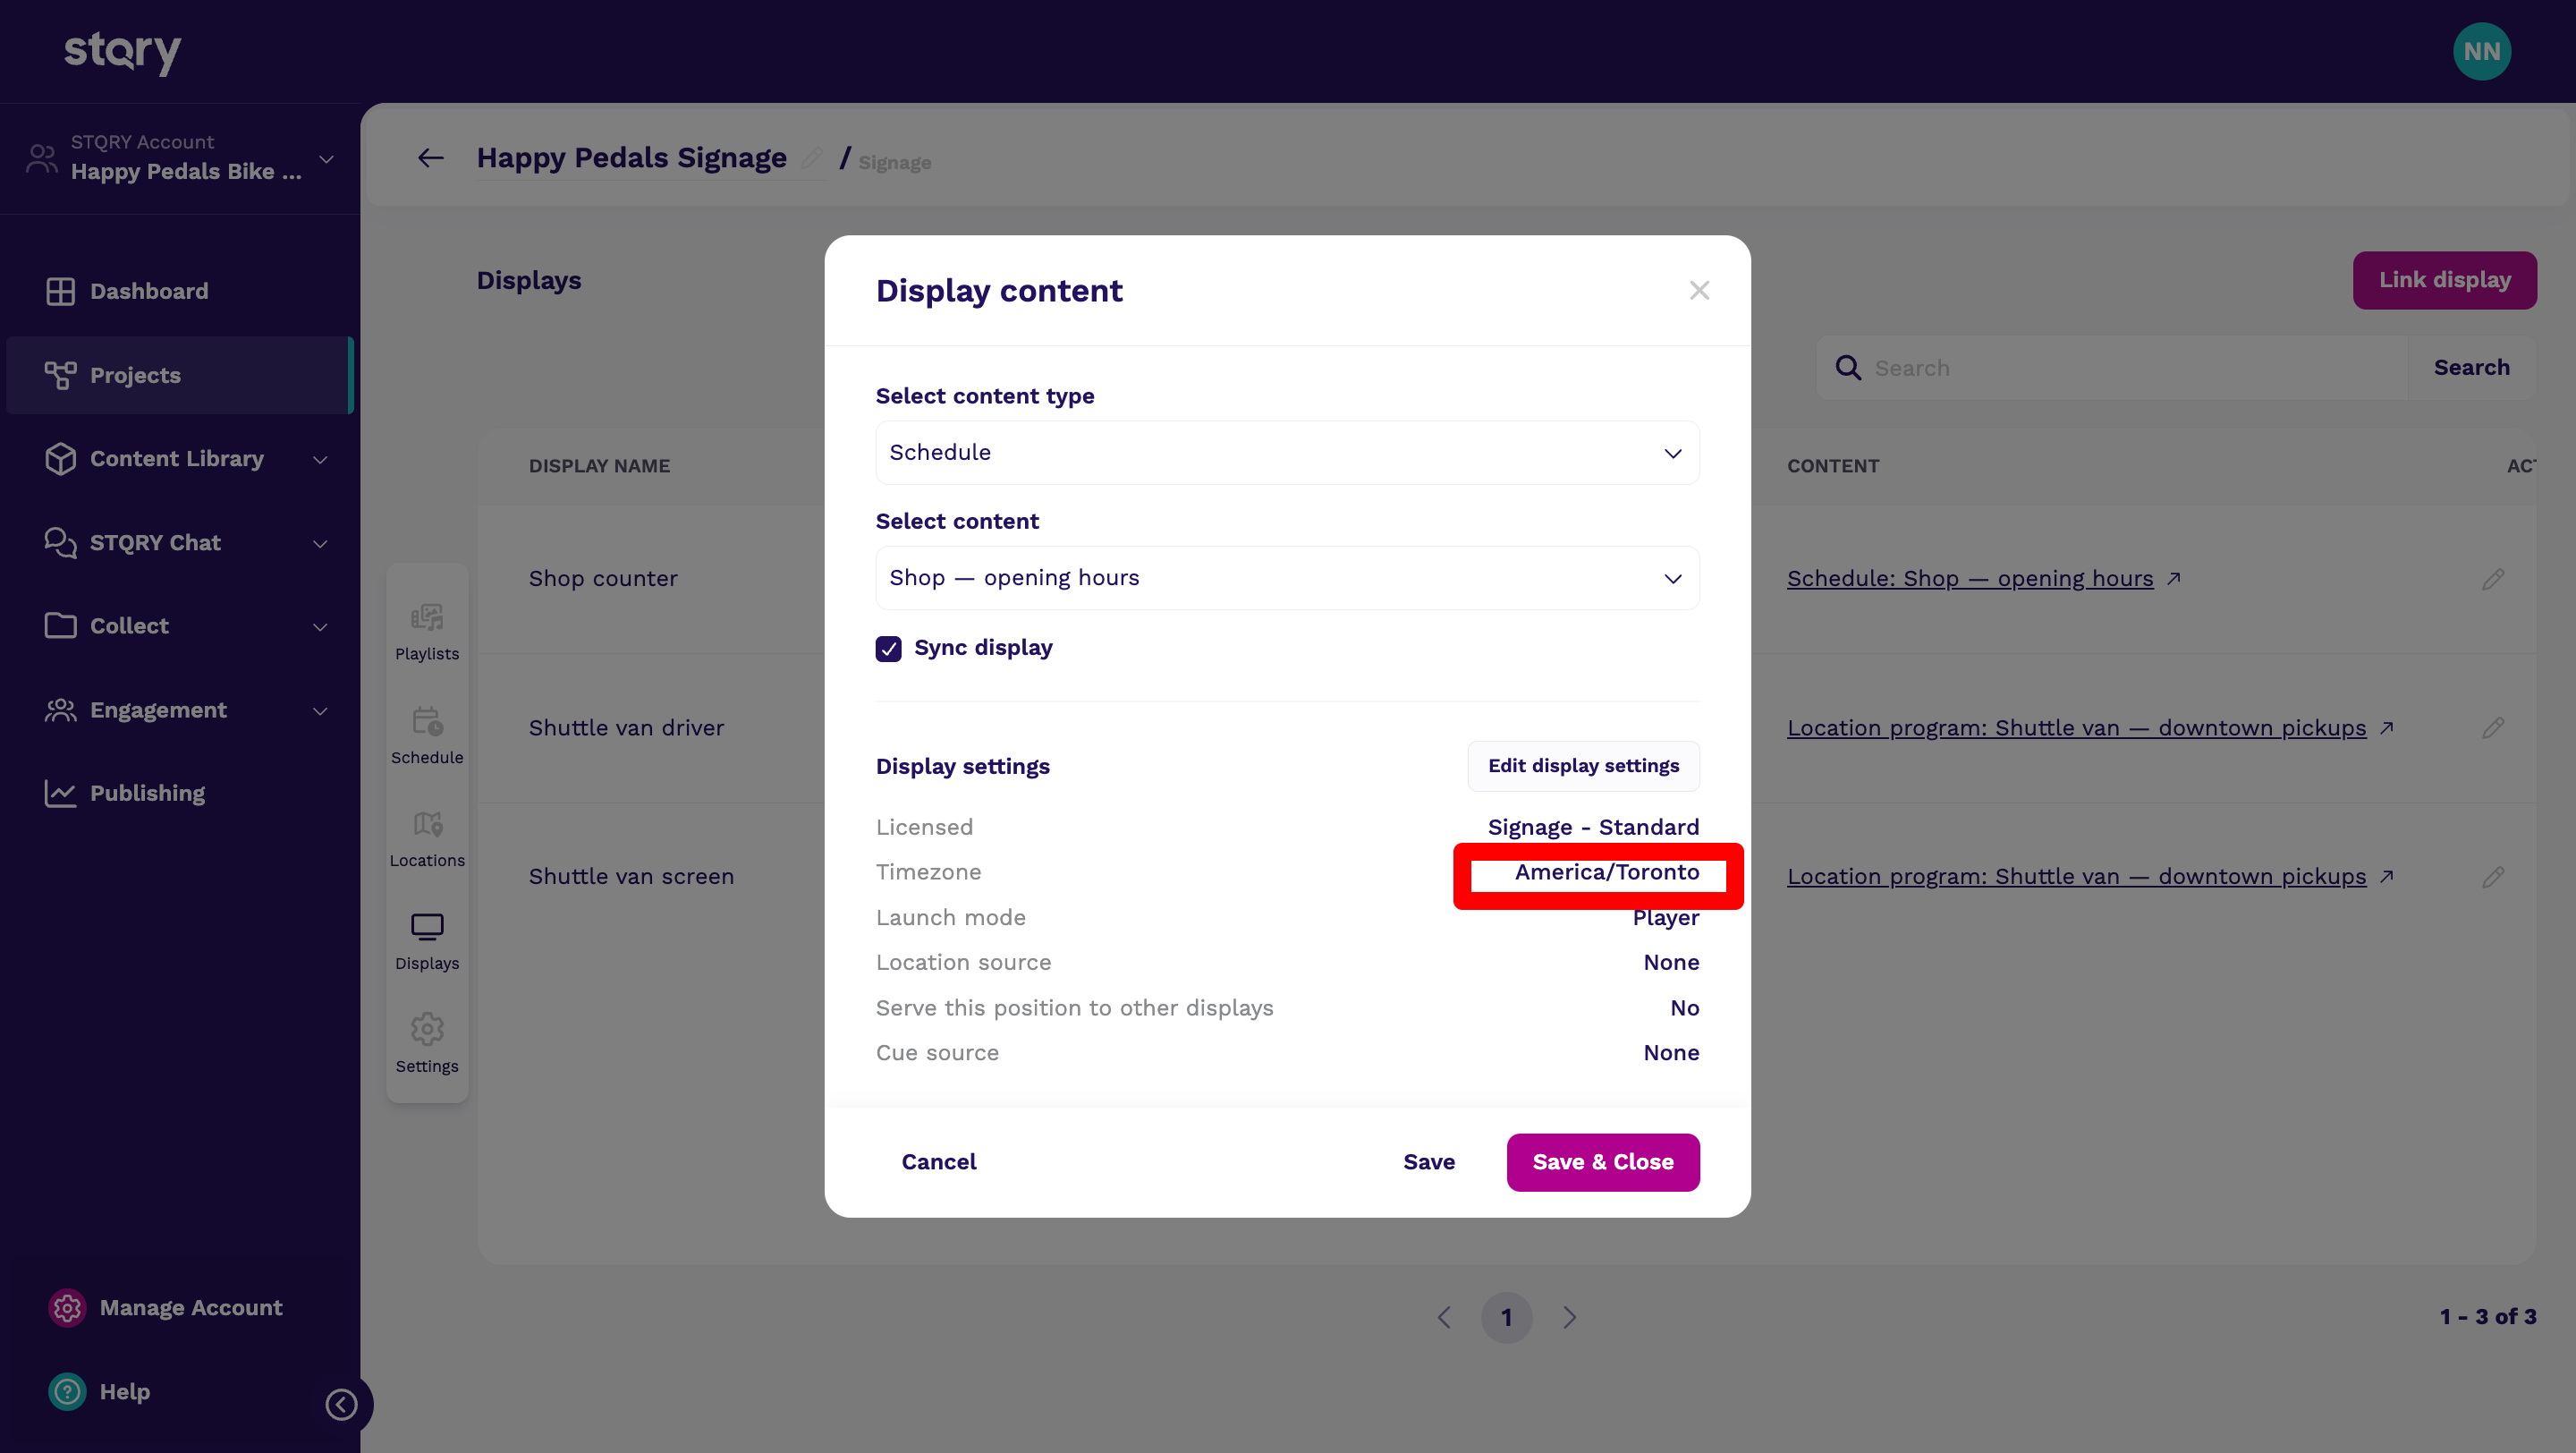Edit the Shop counter row pencil icon

2493,579
